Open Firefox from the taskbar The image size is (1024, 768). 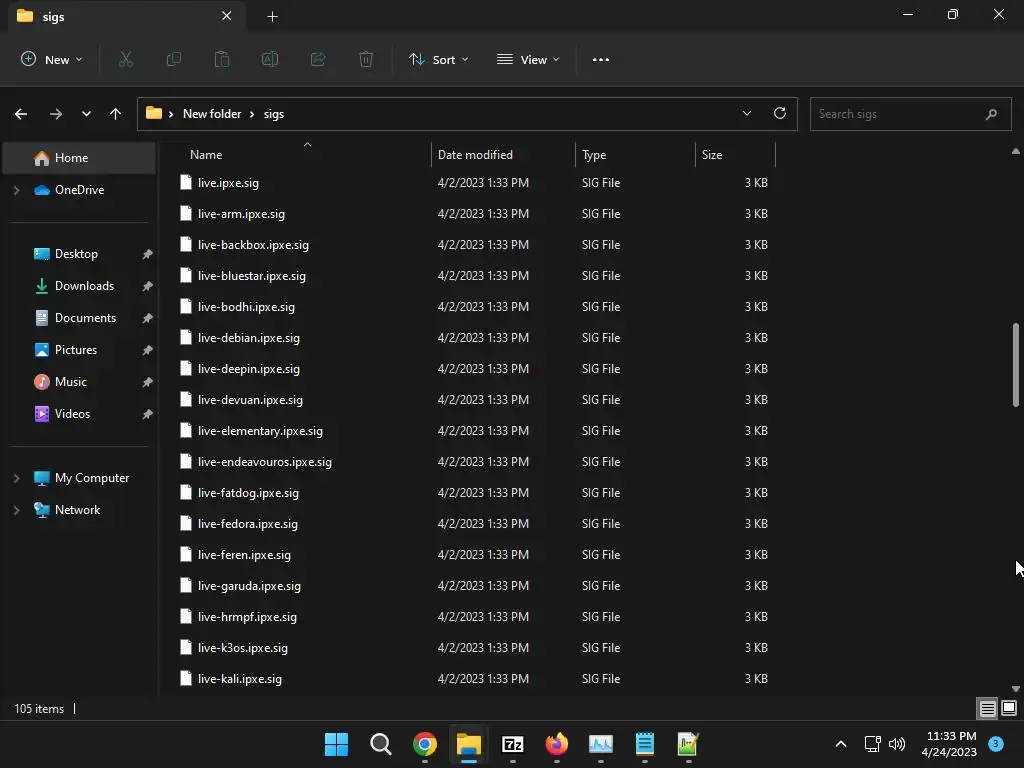(x=556, y=744)
